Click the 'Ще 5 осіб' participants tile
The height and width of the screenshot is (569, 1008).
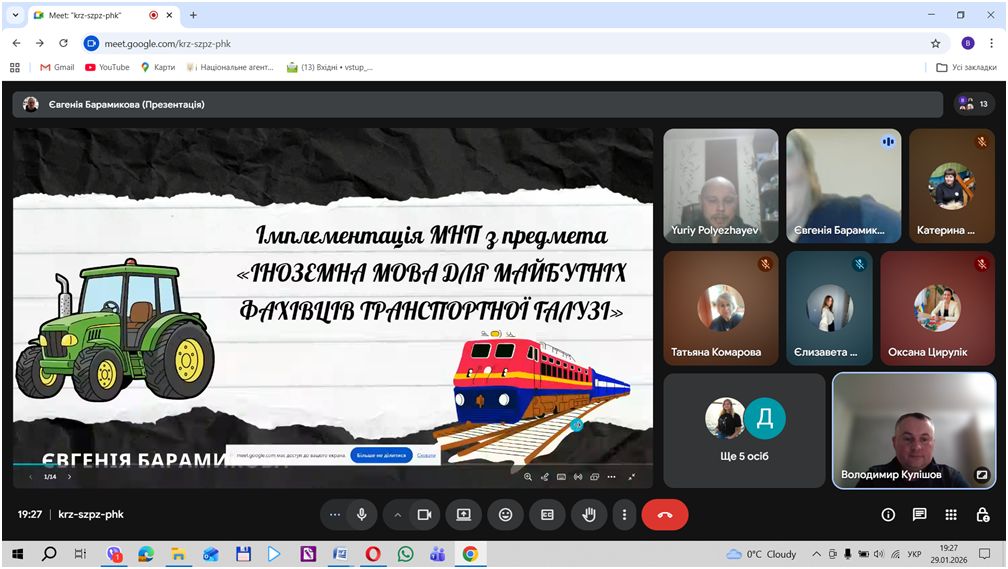[x=744, y=430]
